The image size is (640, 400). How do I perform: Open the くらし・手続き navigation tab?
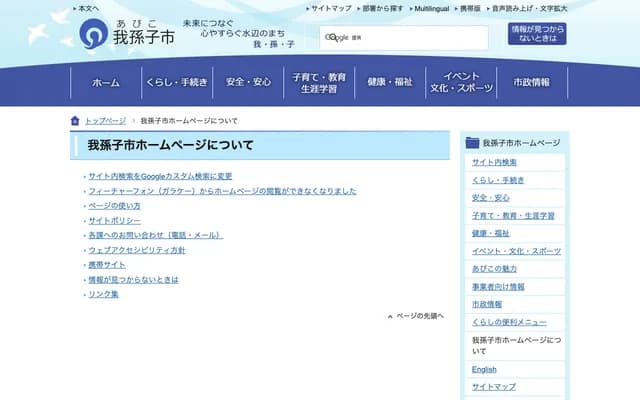coord(177,83)
